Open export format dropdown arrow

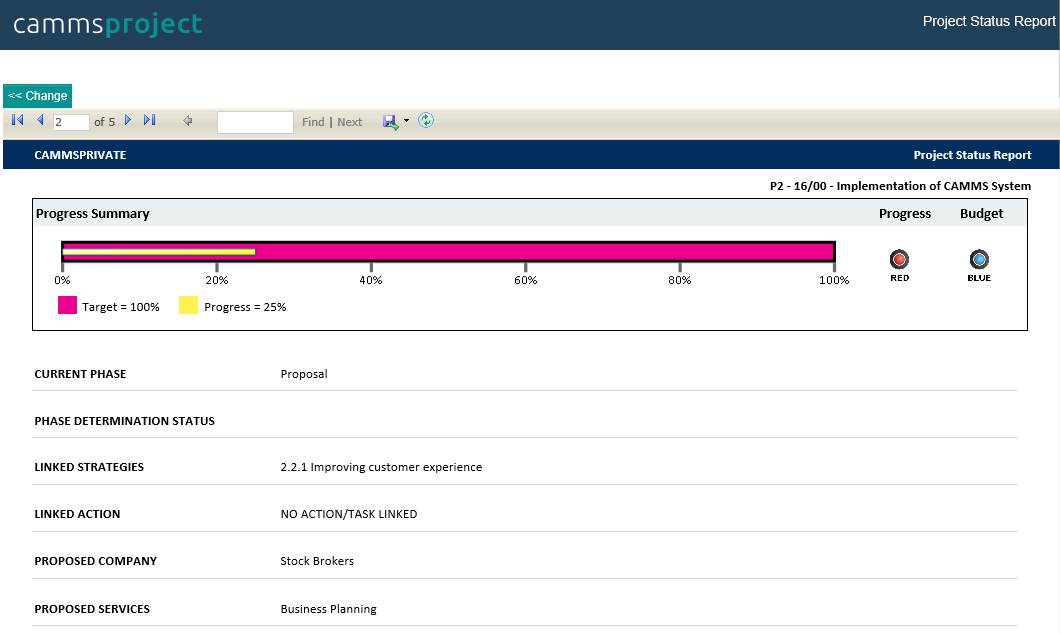[406, 121]
